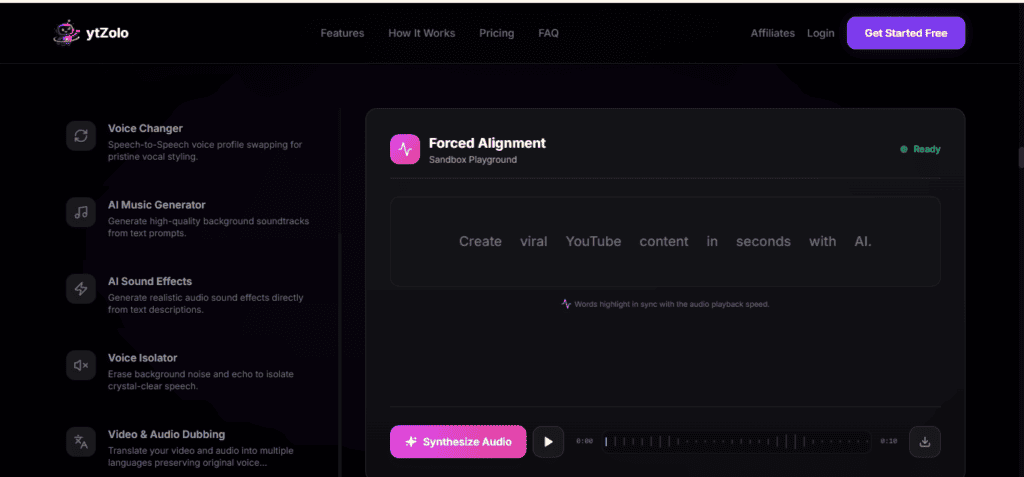Click the word "AI." in the sample sentence
Viewport: 1024px width, 477px height.
863,242
